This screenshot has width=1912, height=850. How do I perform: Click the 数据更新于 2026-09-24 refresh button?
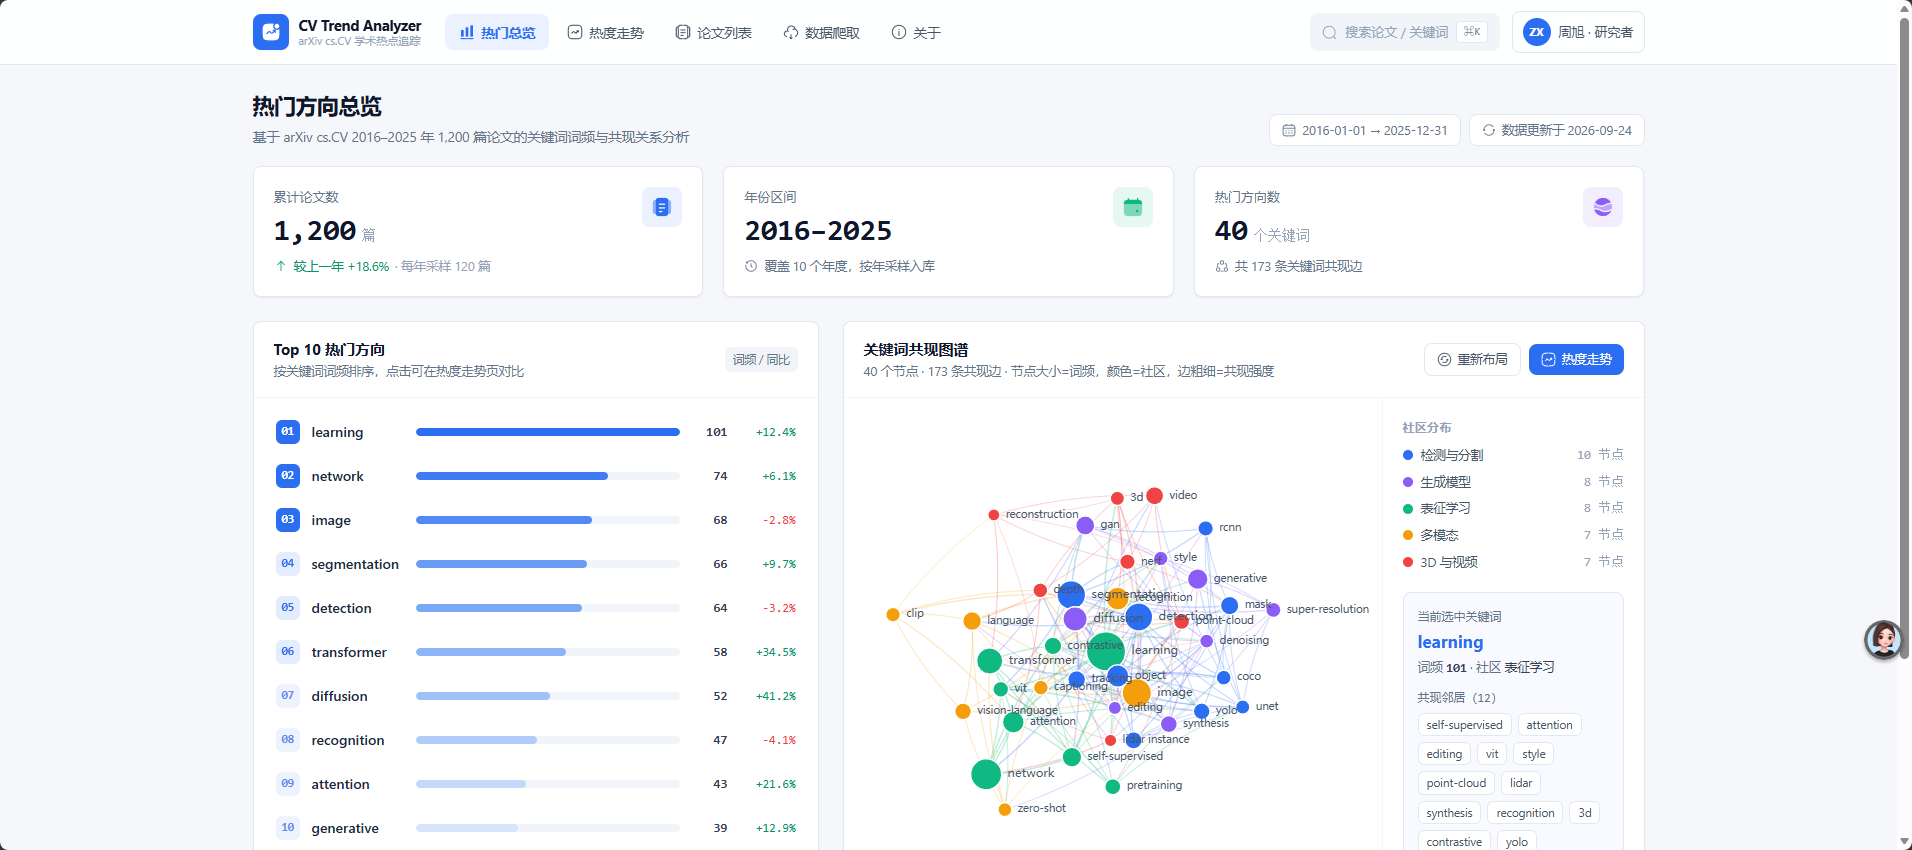pos(1557,130)
